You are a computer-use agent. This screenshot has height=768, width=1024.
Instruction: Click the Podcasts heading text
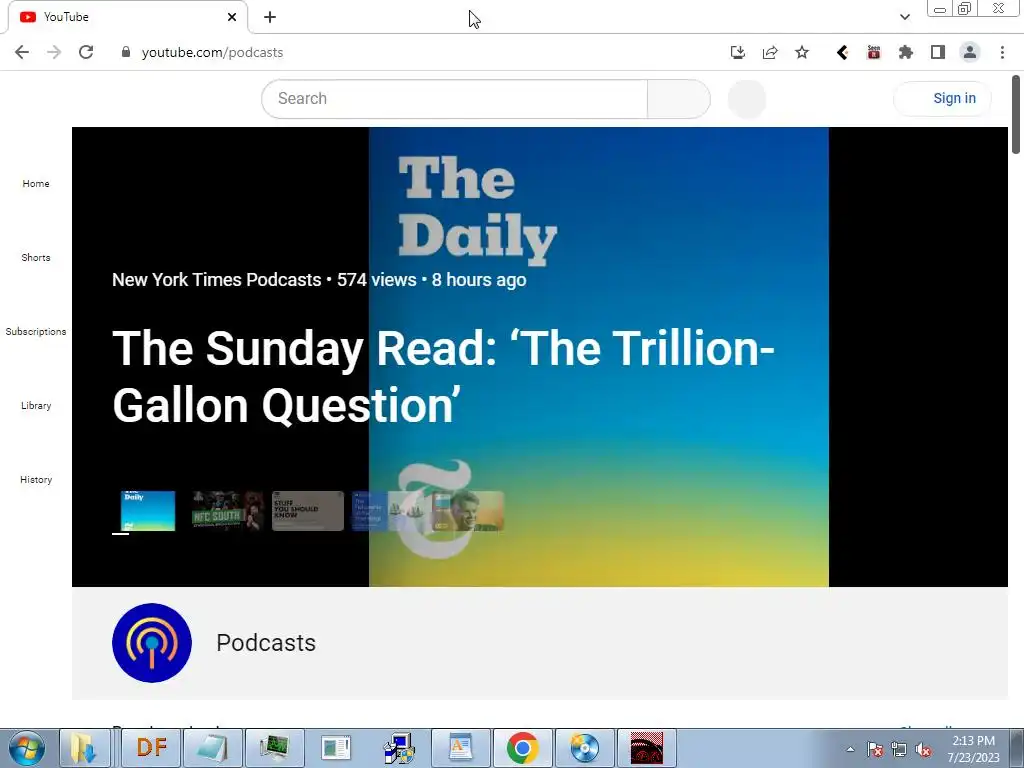pyautogui.click(x=266, y=643)
